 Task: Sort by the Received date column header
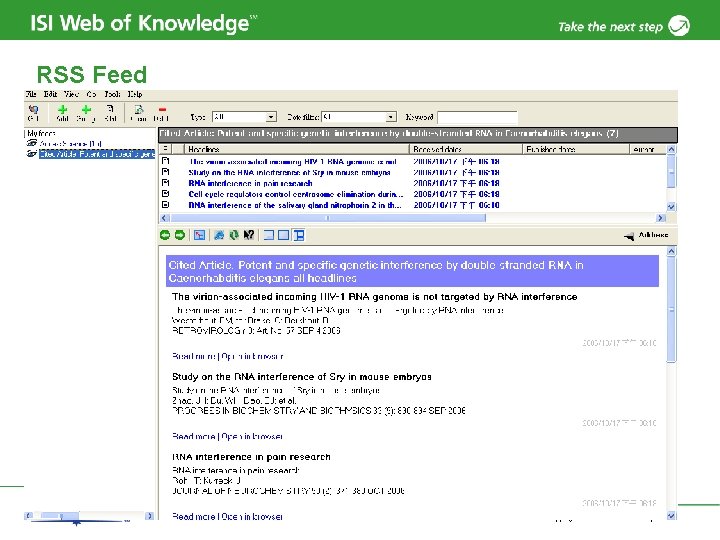point(466,149)
